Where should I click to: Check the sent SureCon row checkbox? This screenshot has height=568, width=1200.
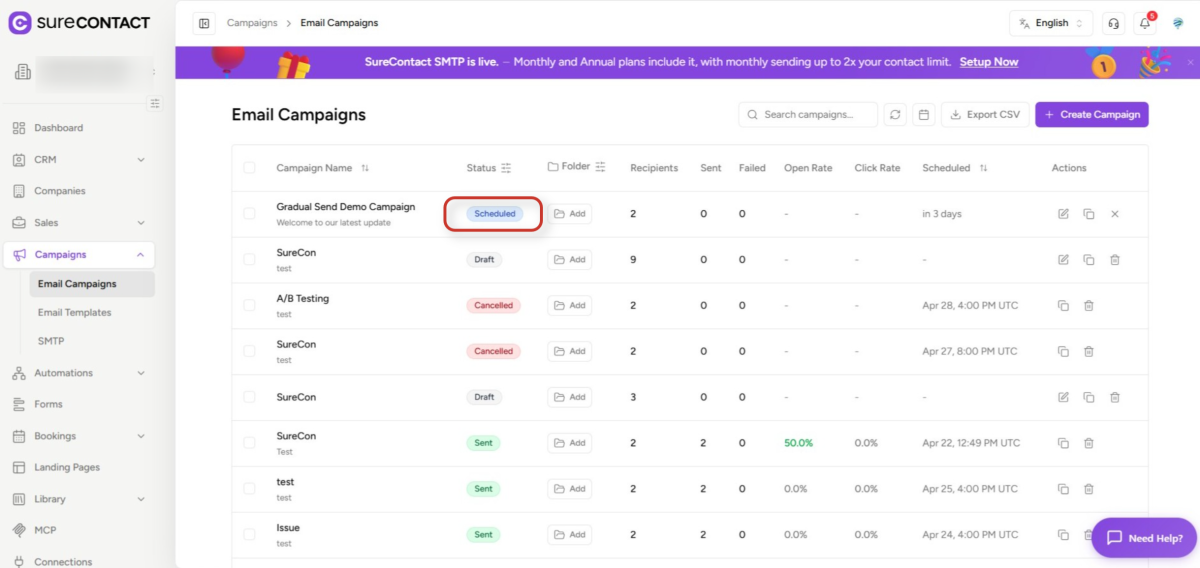tap(249, 443)
